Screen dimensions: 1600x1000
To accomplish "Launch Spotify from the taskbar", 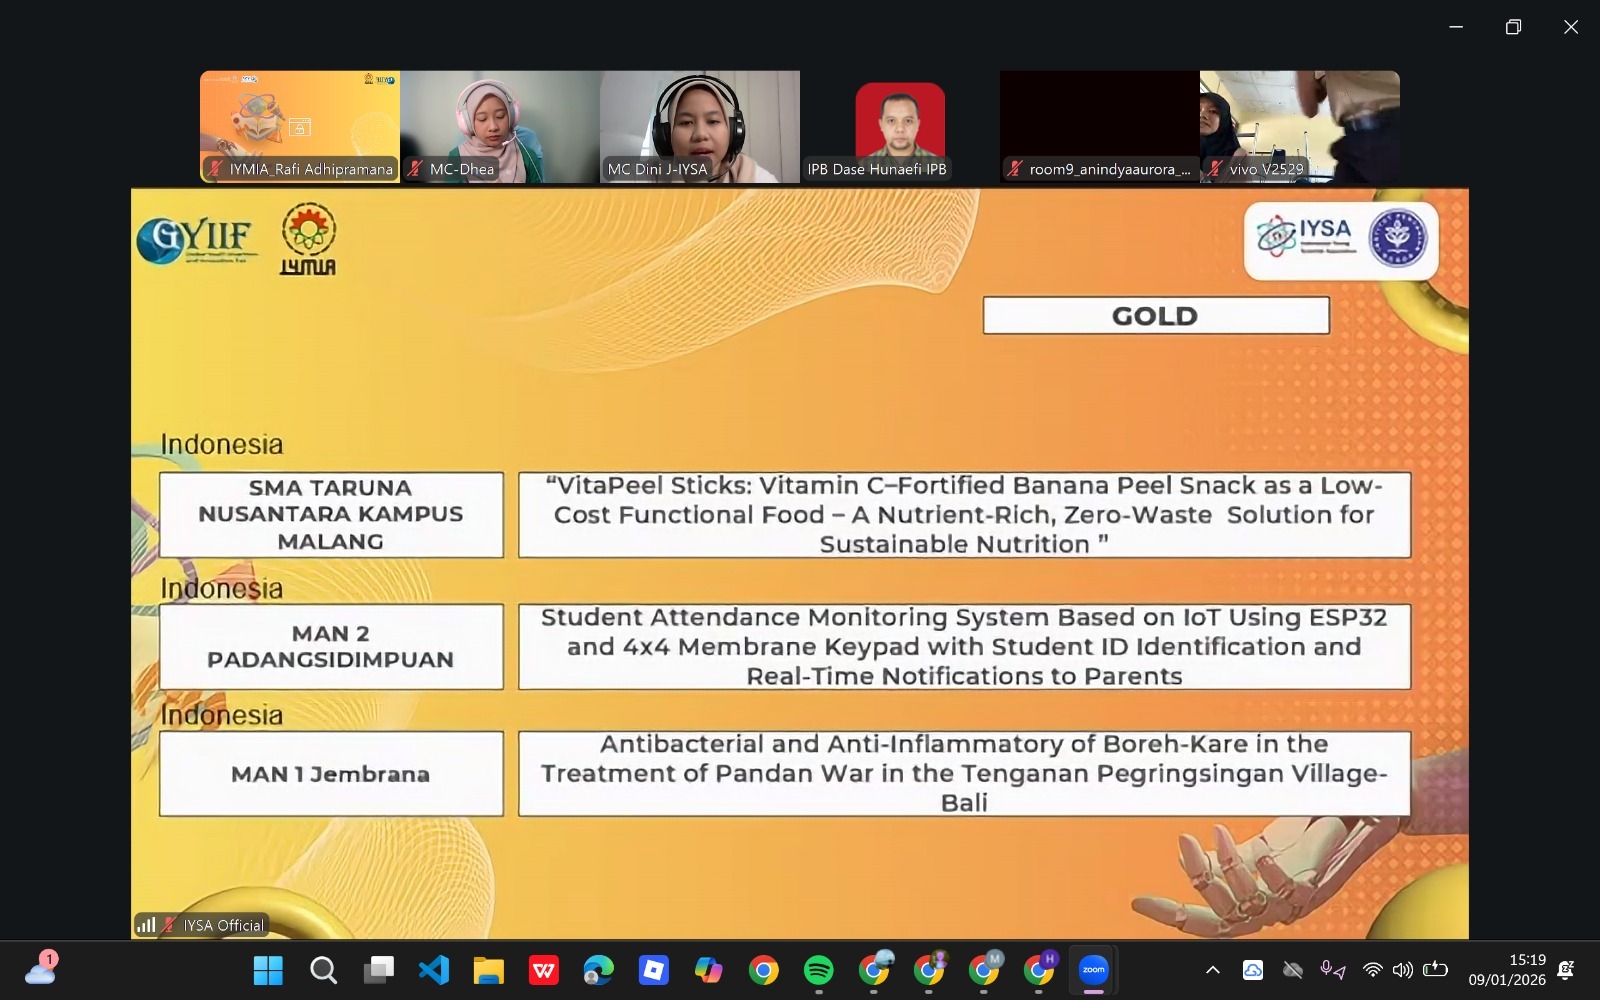I will point(818,970).
